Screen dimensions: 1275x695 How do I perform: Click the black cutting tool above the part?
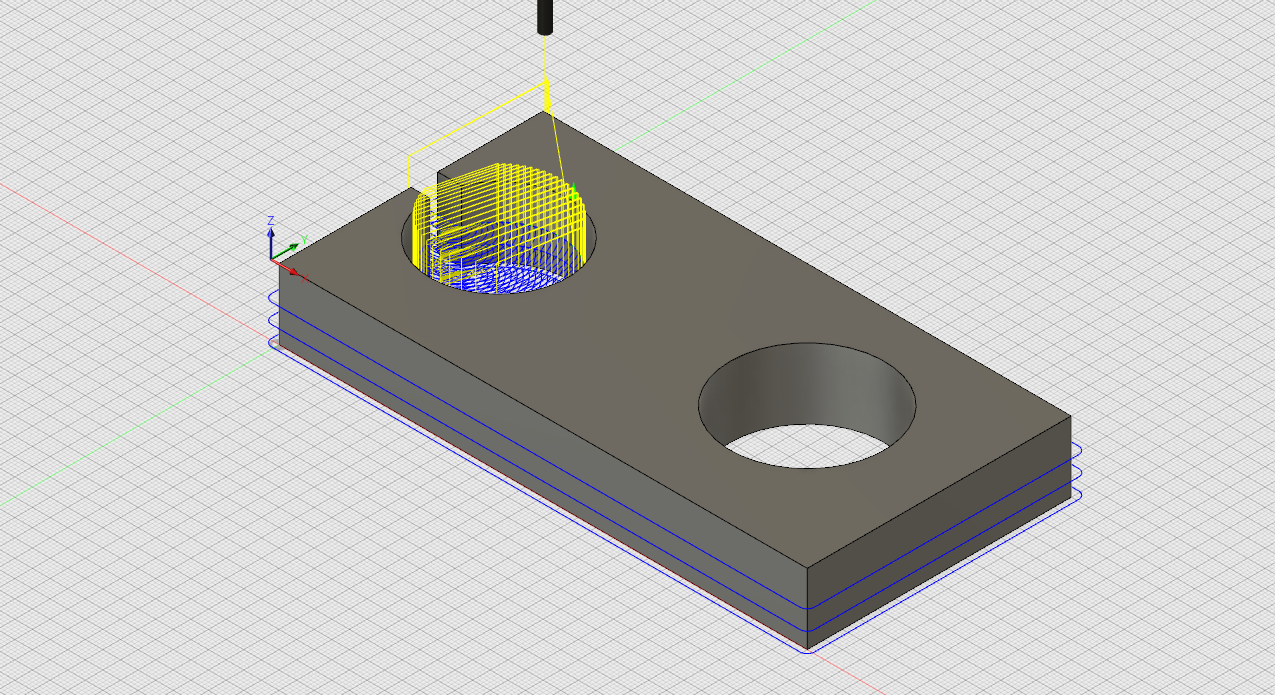tap(545, 16)
